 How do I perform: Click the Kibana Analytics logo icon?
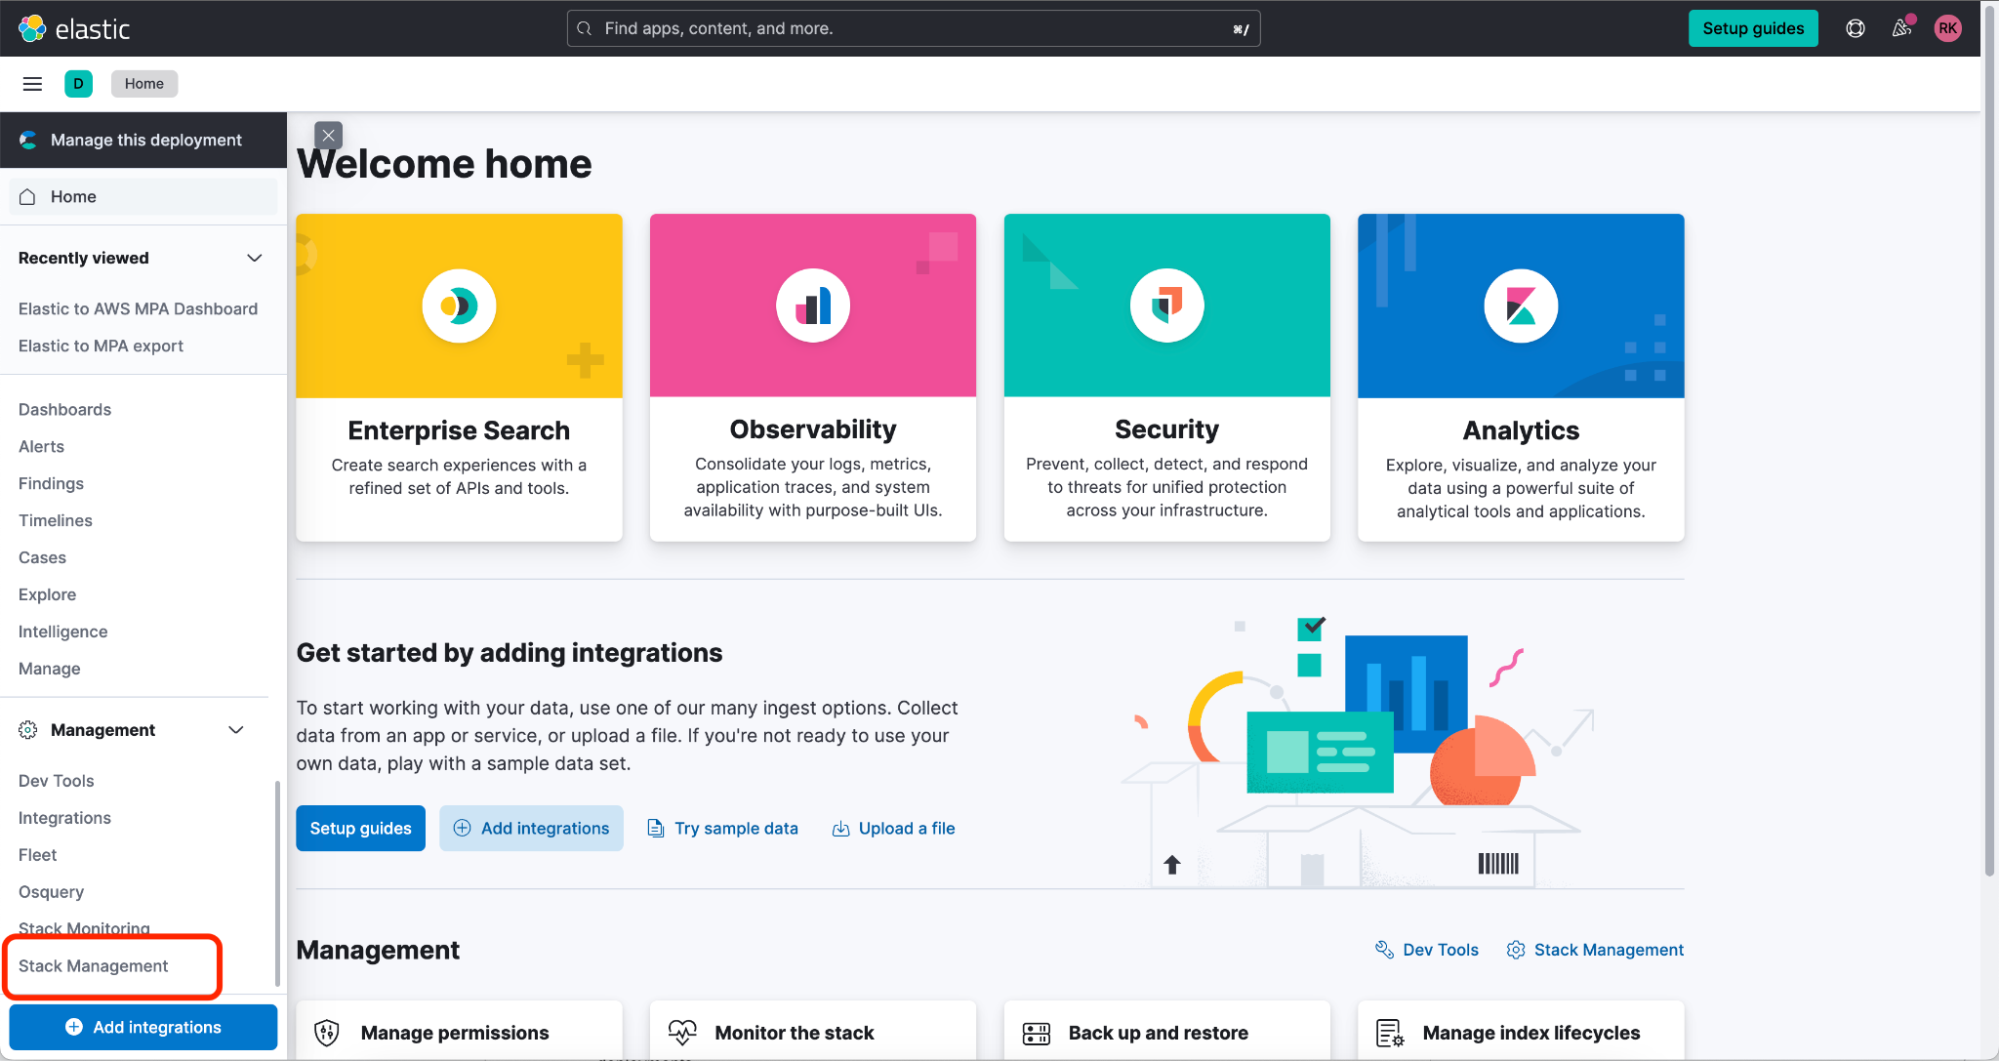coord(1520,305)
